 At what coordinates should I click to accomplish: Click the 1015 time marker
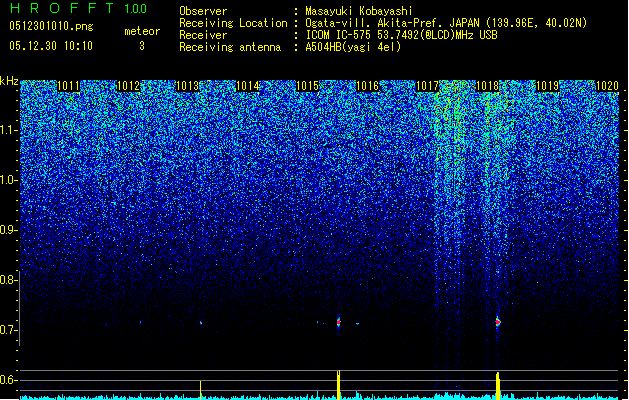(x=307, y=86)
